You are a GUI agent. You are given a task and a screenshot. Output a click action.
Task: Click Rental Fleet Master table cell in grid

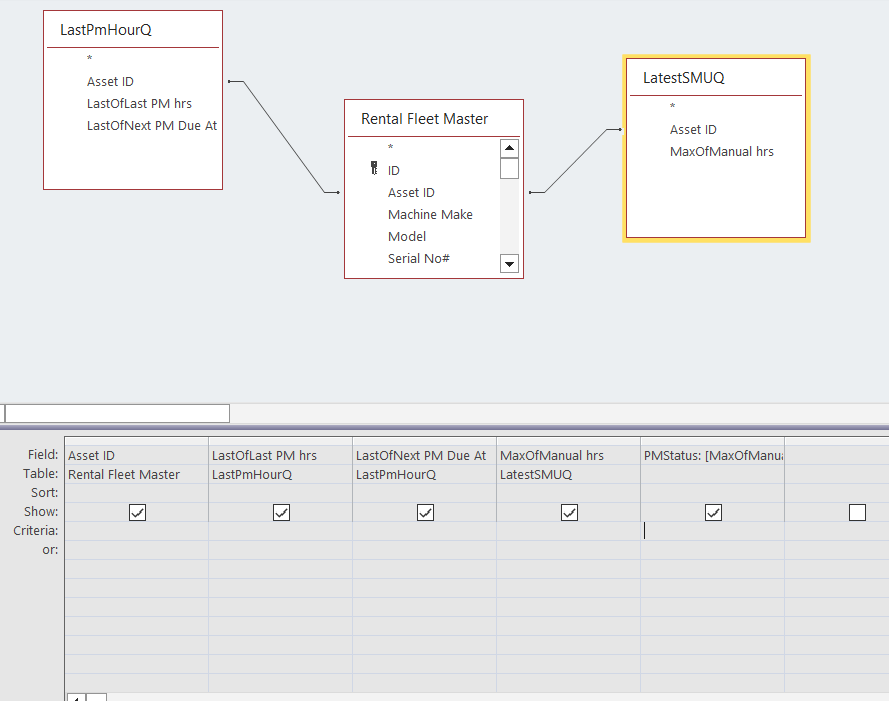pyautogui.click(x=137, y=474)
